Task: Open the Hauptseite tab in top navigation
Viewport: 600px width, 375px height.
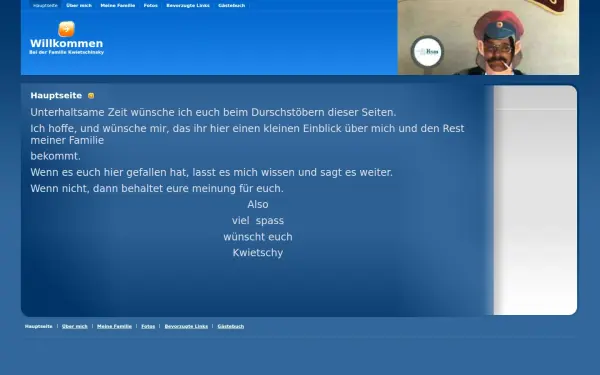Action: [45, 6]
